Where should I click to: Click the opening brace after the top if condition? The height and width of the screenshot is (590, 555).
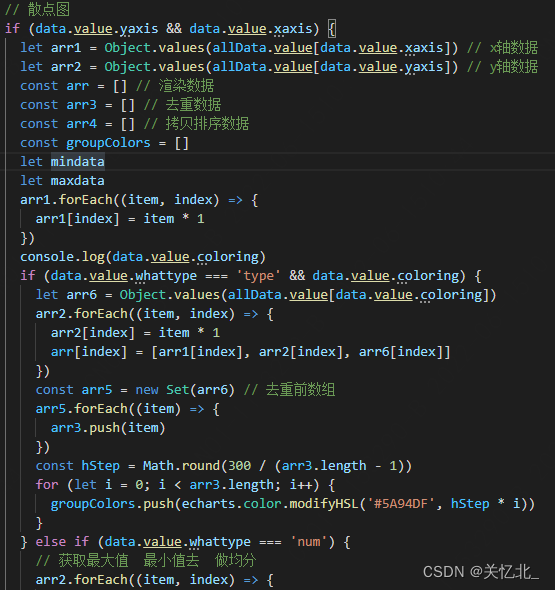[x=331, y=29]
